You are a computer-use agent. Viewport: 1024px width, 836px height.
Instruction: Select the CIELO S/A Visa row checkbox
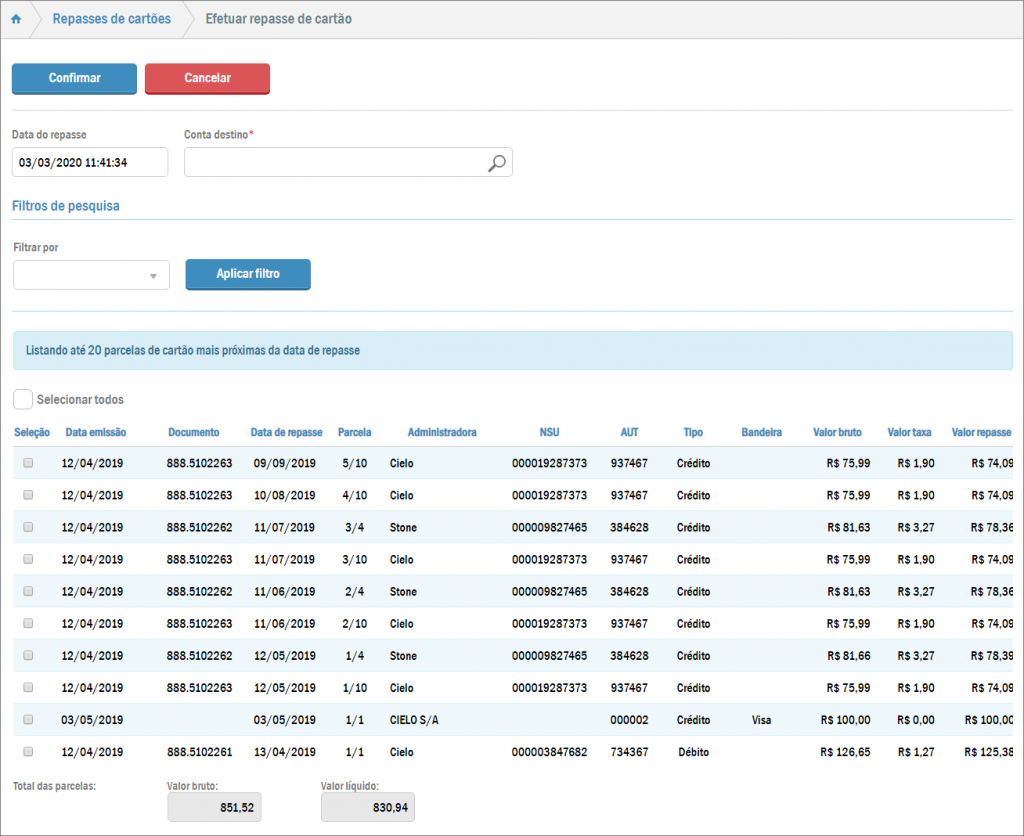point(28,719)
